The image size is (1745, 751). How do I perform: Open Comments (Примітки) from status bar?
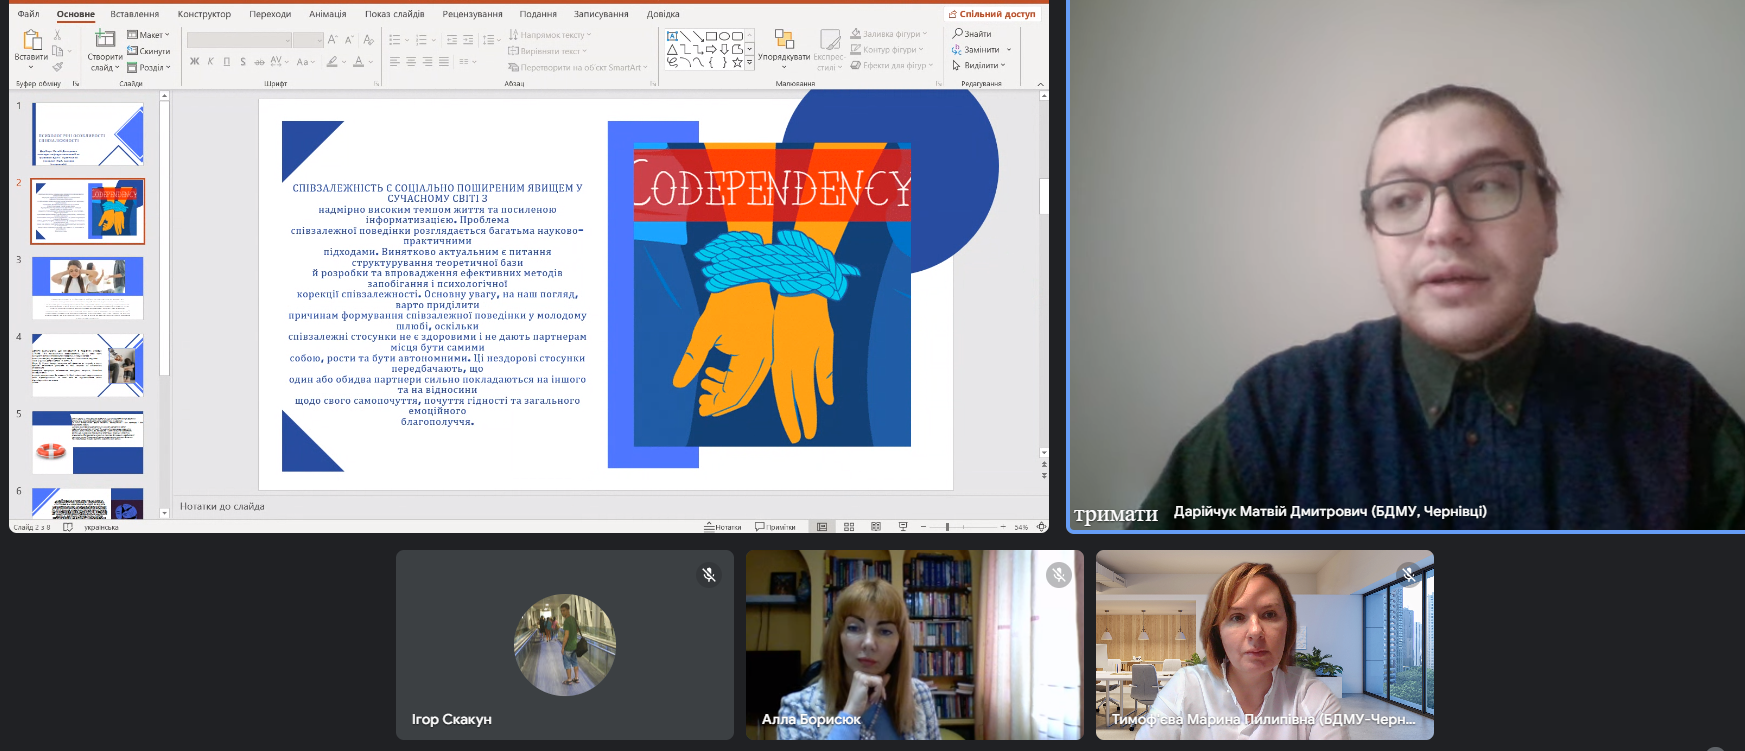[775, 527]
